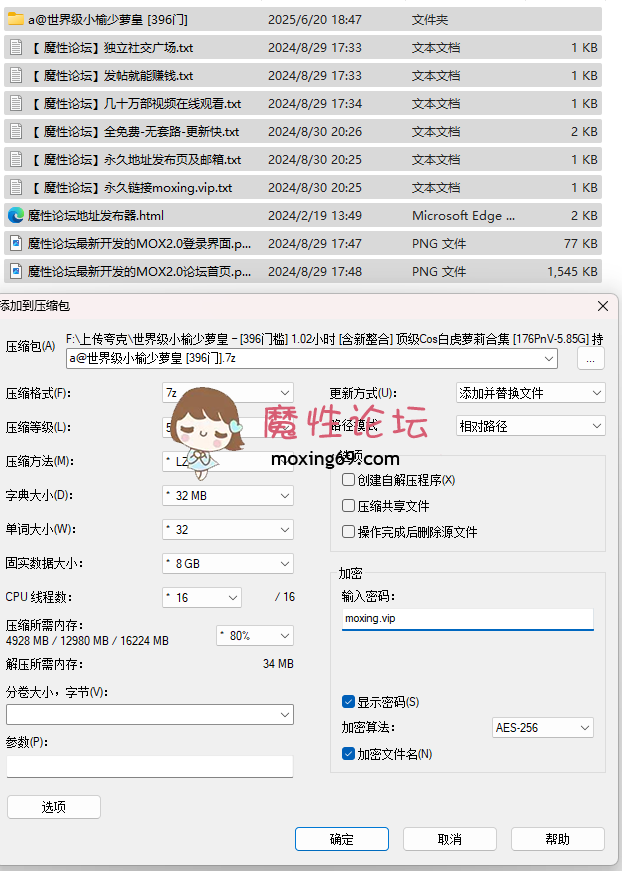Open the 加密算法 AES-256 dropdown
The image size is (622, 871).
[x=543, y=727]
